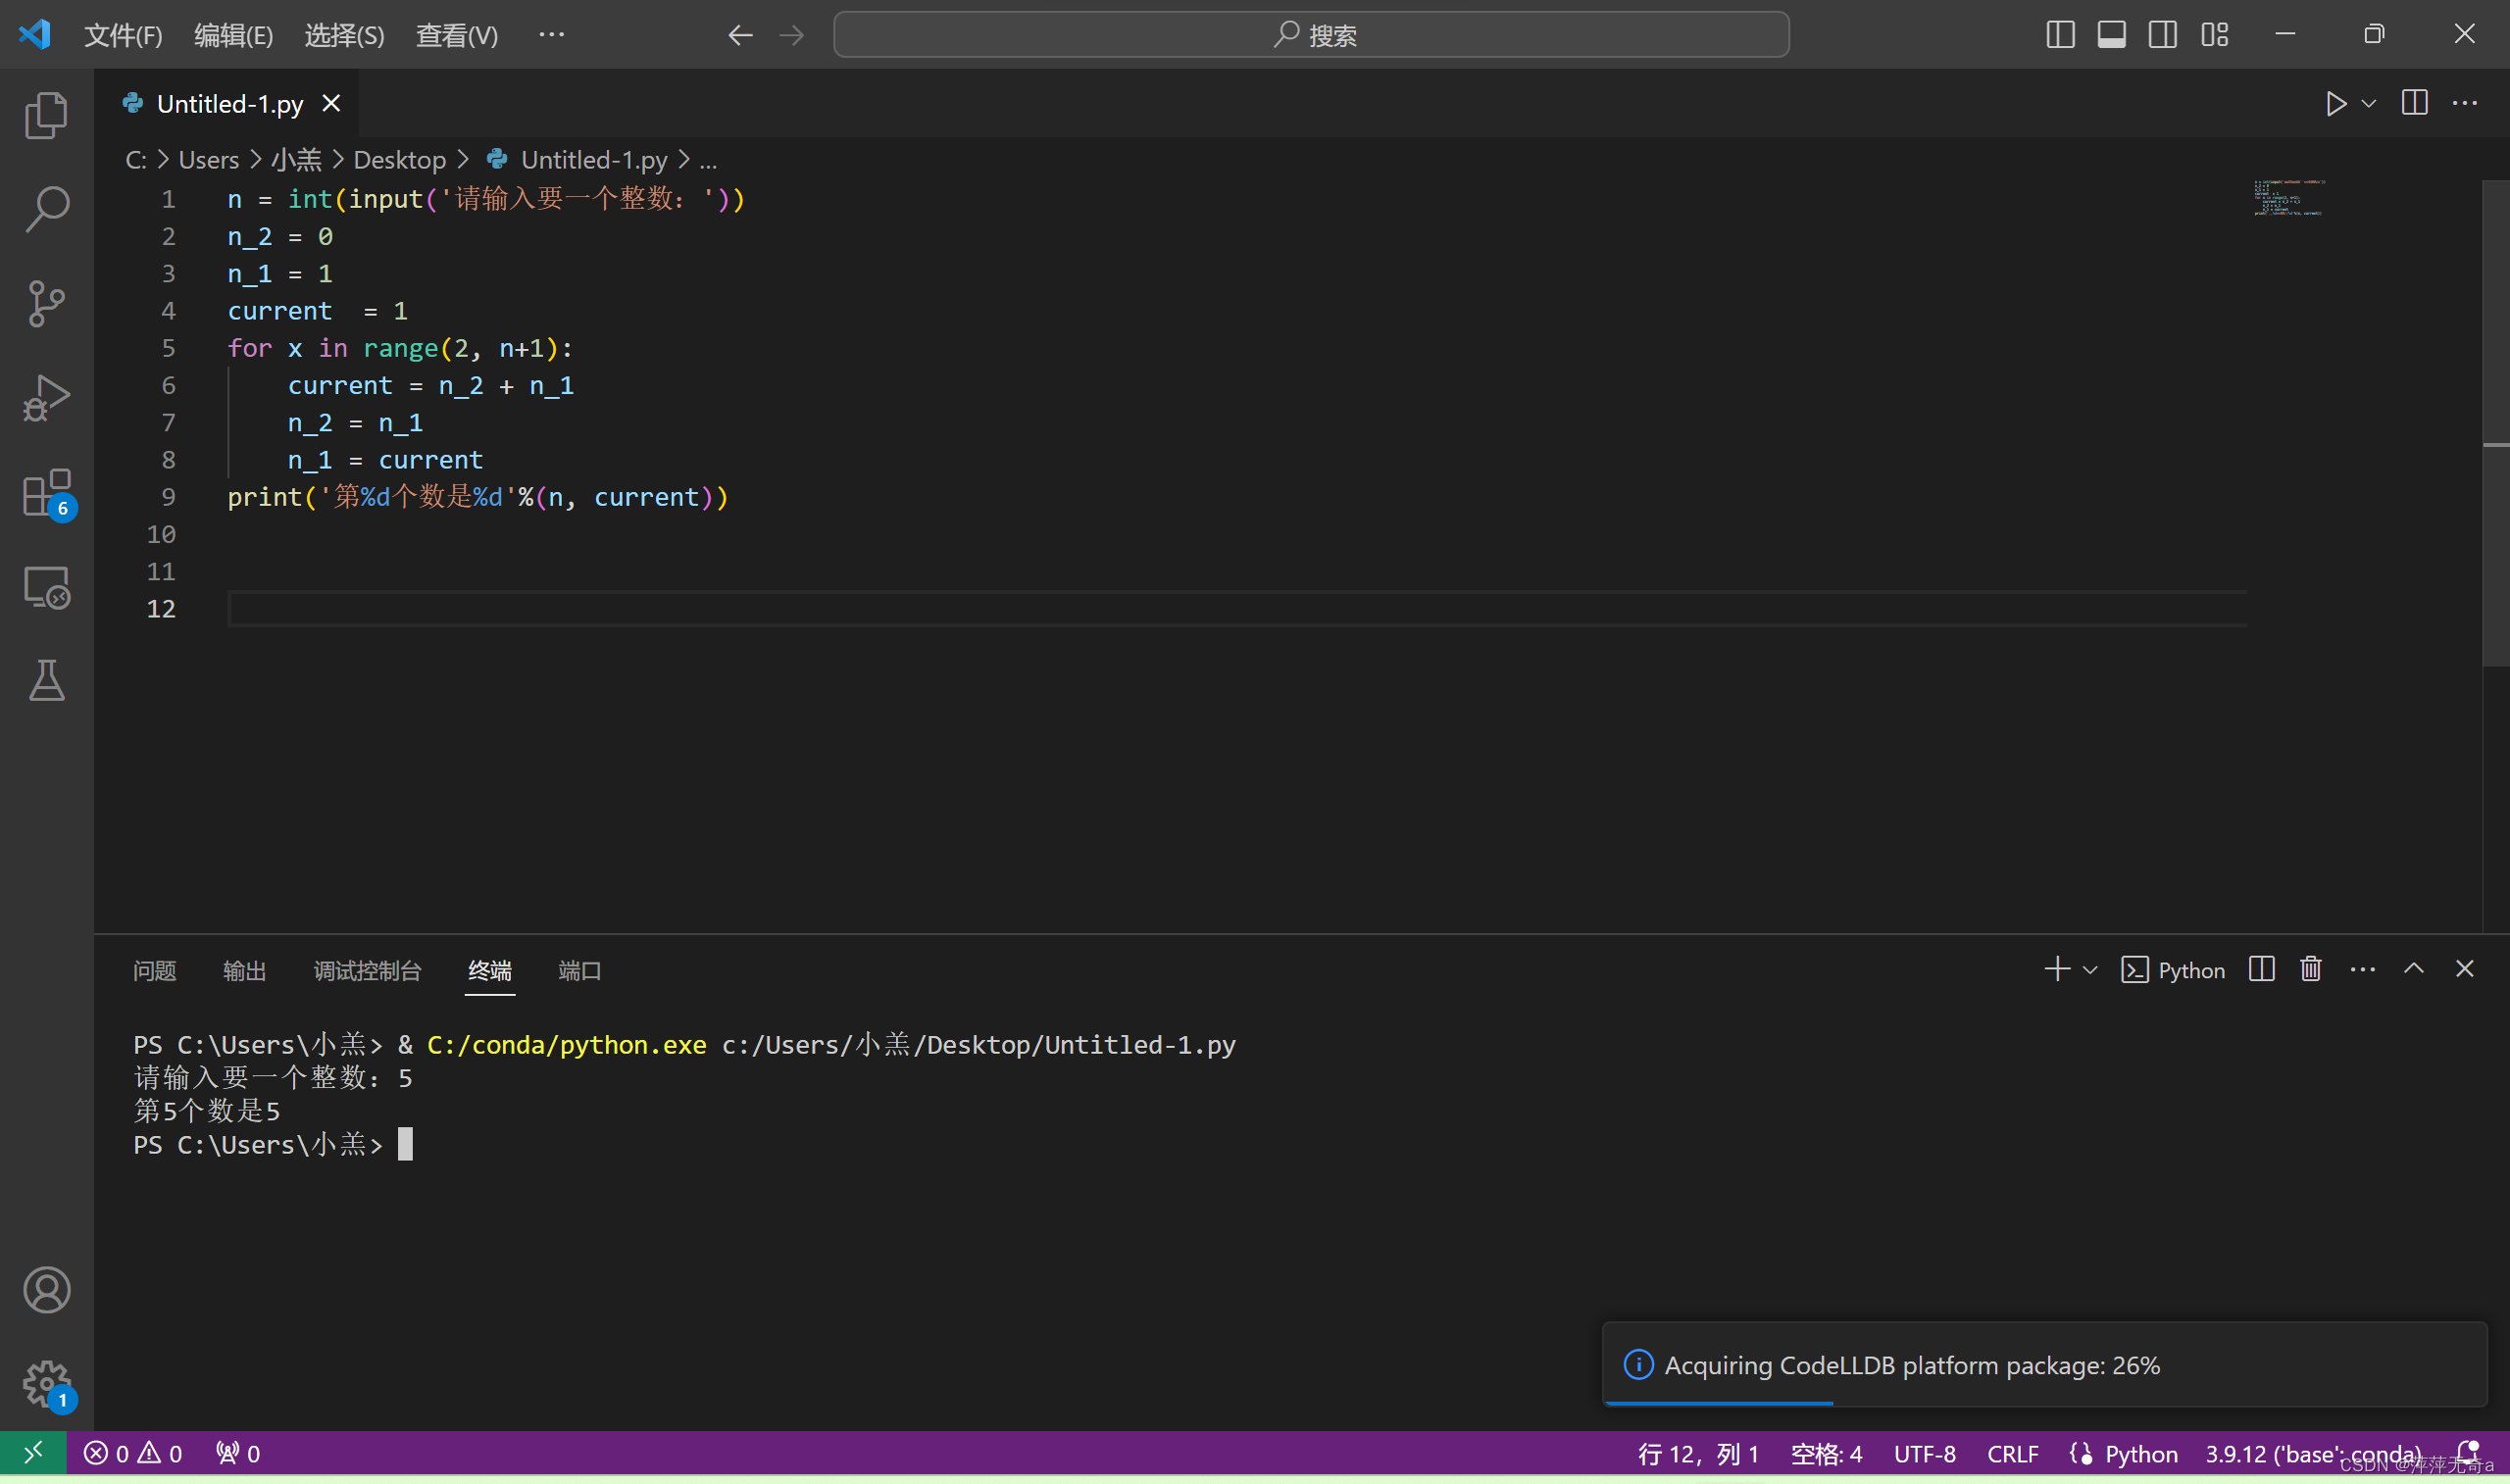Open the 文件(F) menu
This screenshot has height=1484, width=2510.
point(122,36)
